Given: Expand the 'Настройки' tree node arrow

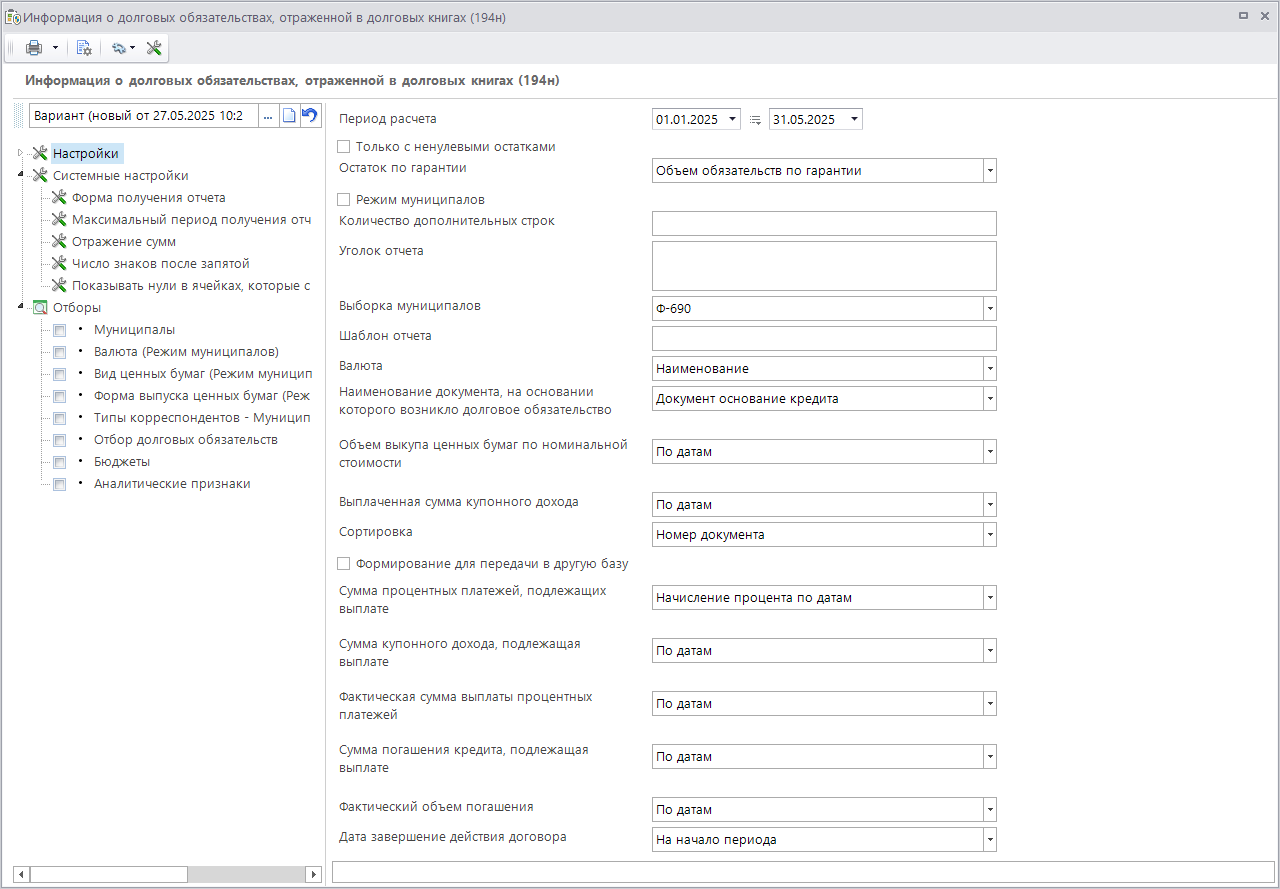Looking at the screenshot, I should (20, 154).
